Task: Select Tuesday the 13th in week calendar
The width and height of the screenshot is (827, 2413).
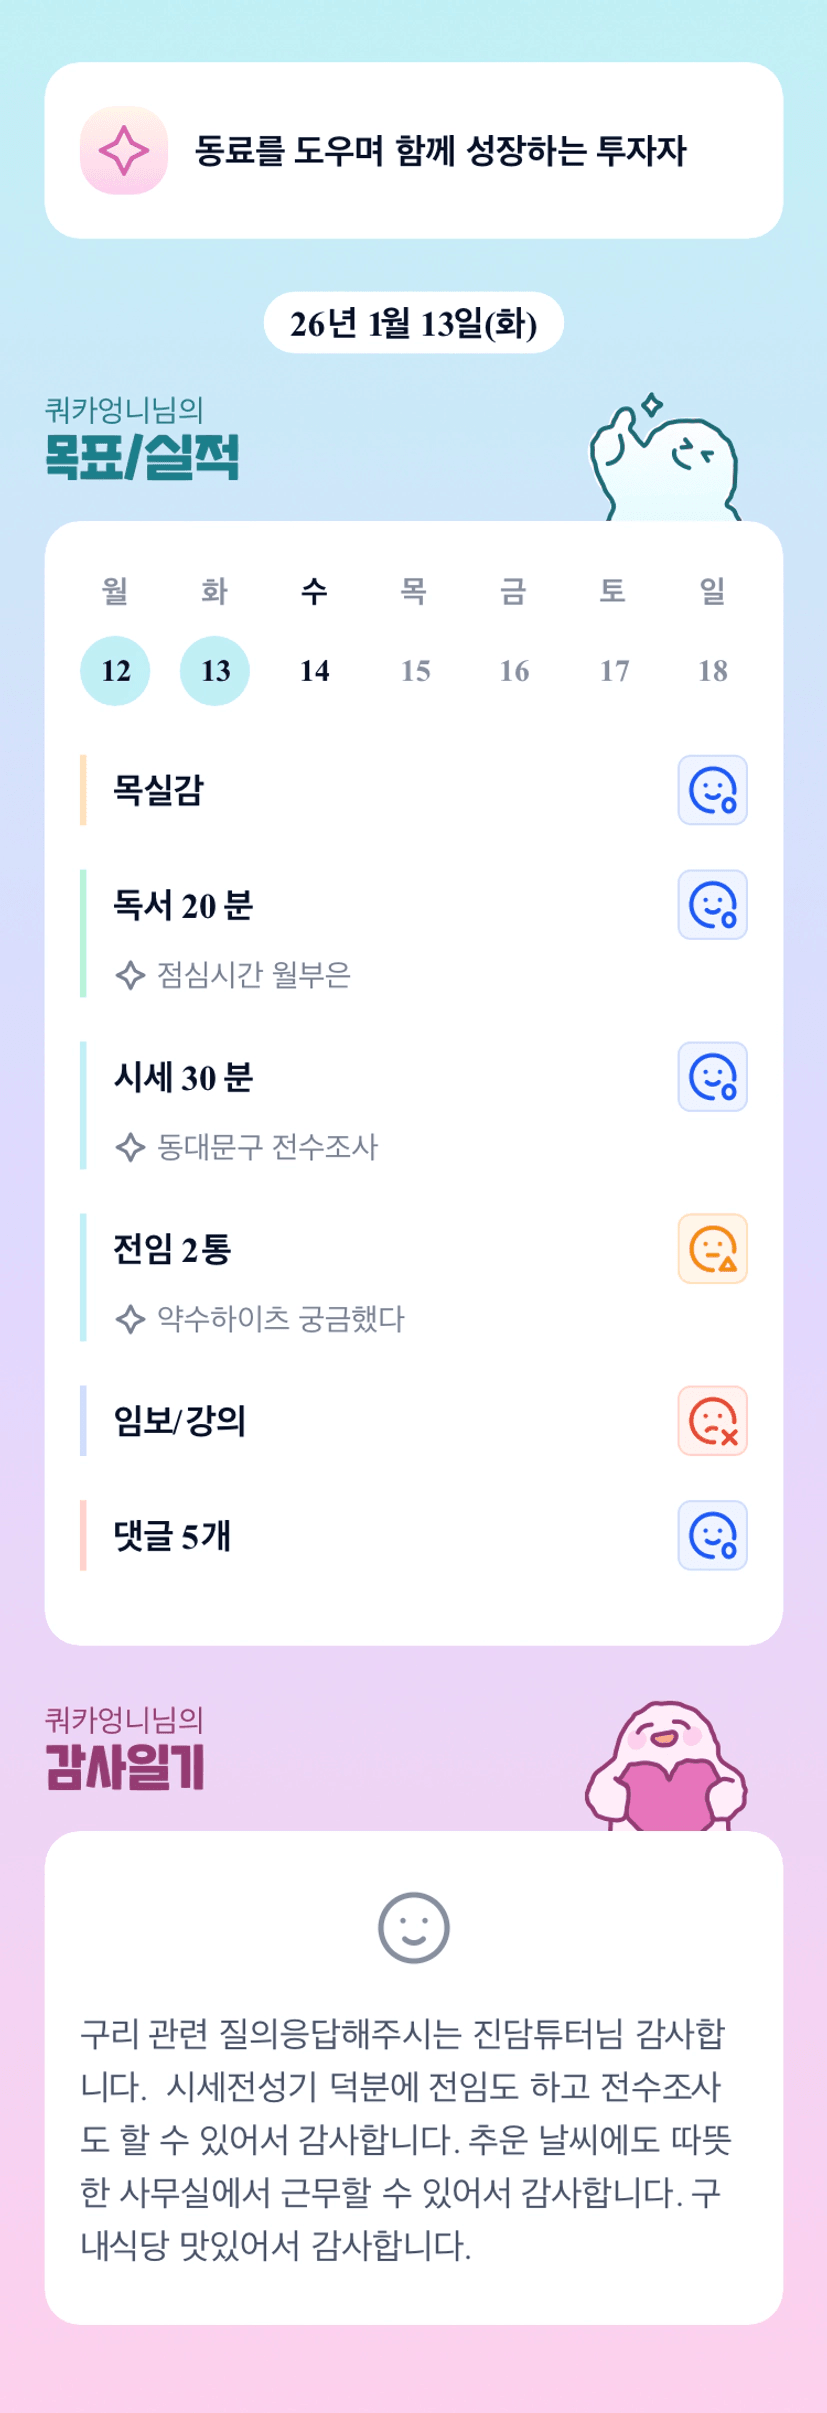Action: (215, 670)
